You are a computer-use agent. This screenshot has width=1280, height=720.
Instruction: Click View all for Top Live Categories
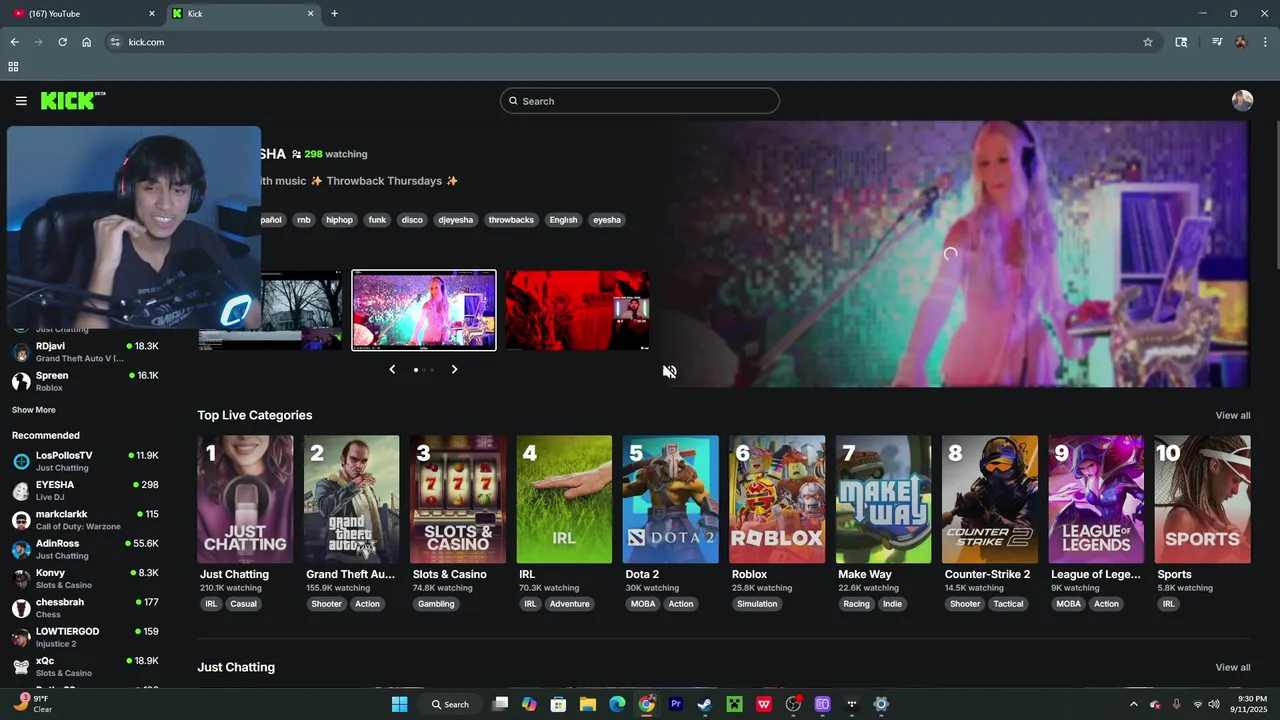1232,416
